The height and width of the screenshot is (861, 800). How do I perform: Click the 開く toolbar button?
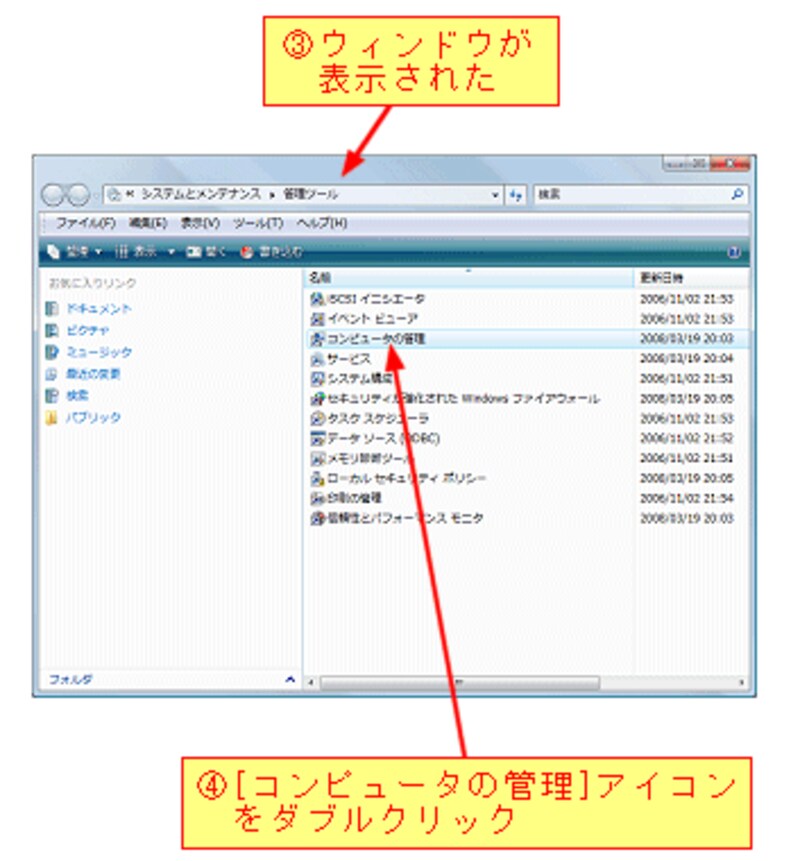pyautogui.click(x=206, y=251)
